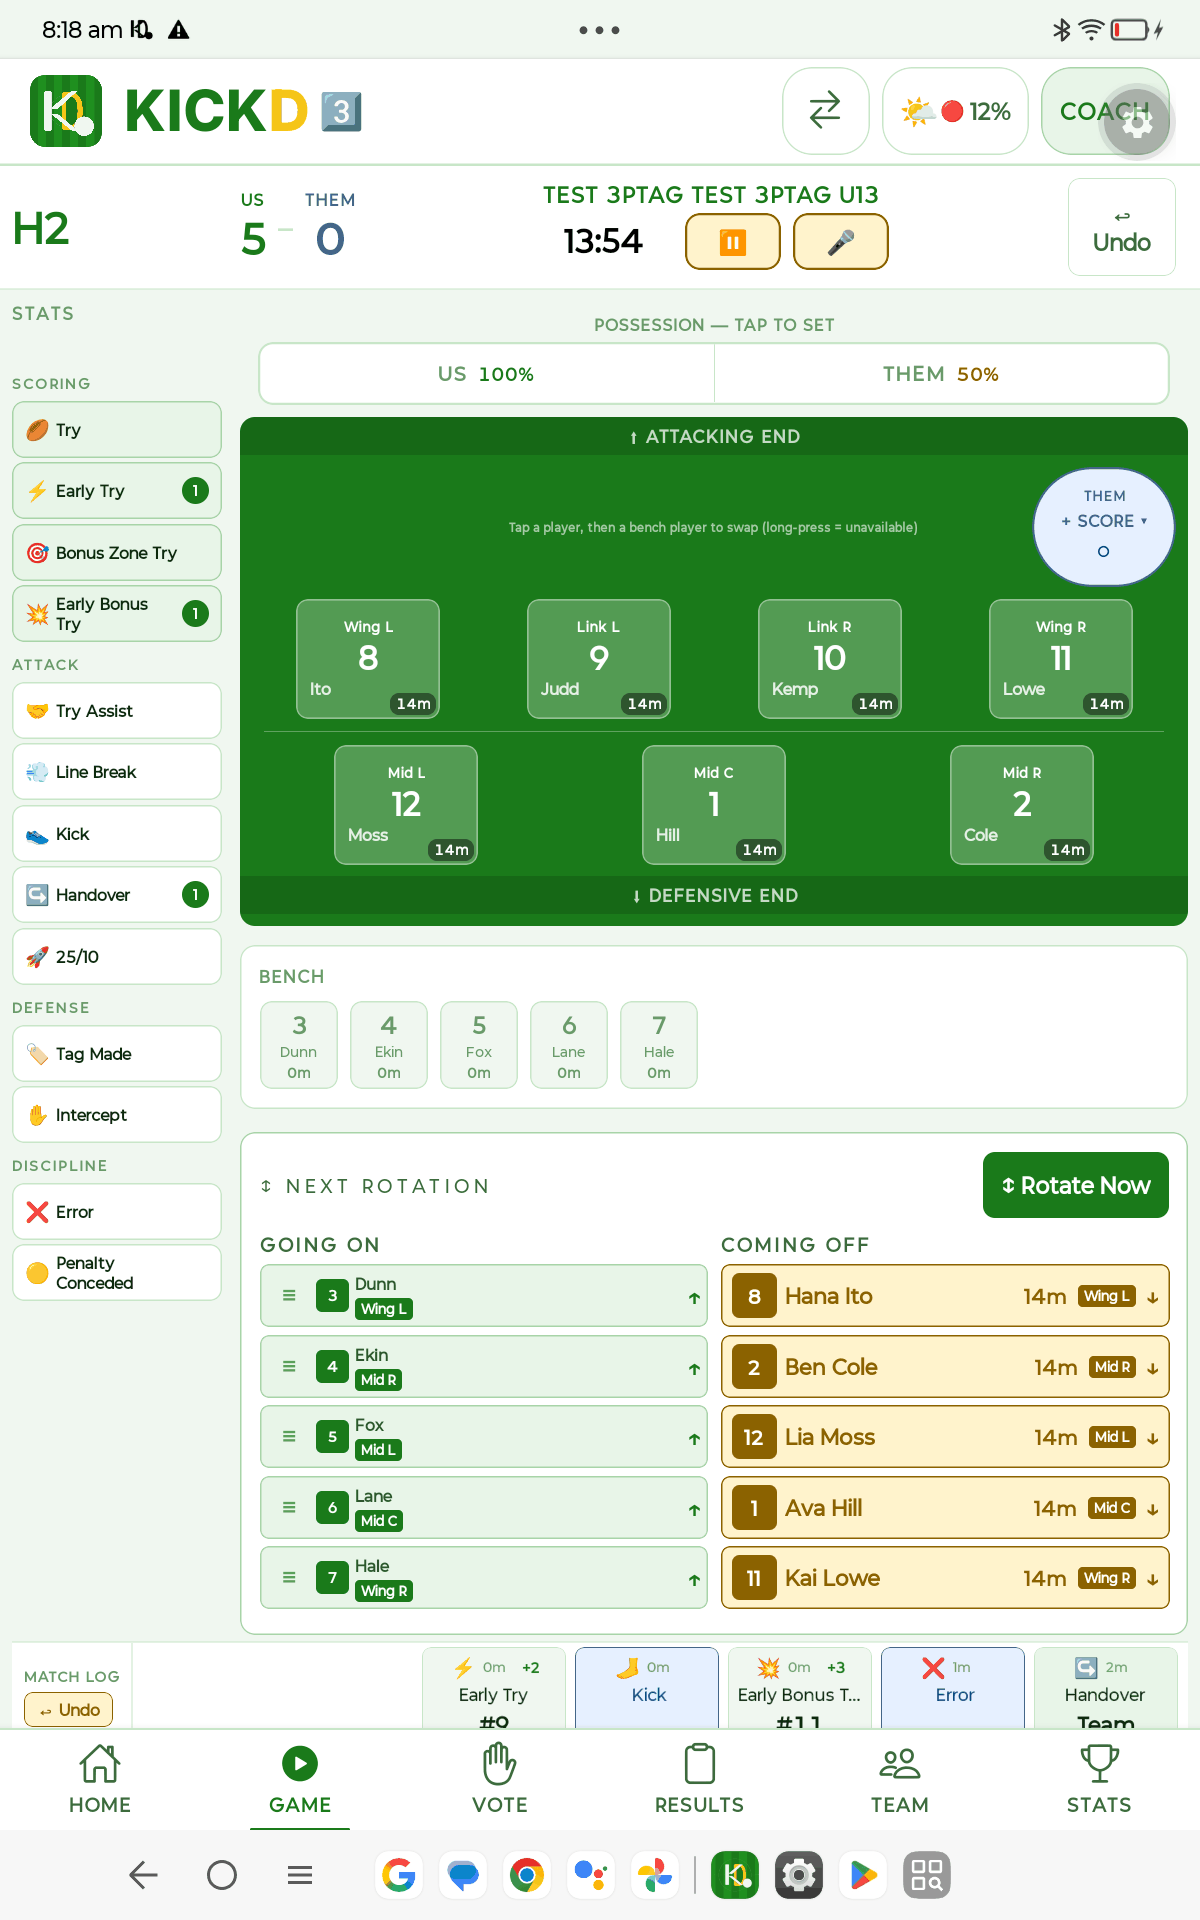Pick bench player 4 Ekin
This screenshot has height=1920, width=1200.
click(389, 1045)
